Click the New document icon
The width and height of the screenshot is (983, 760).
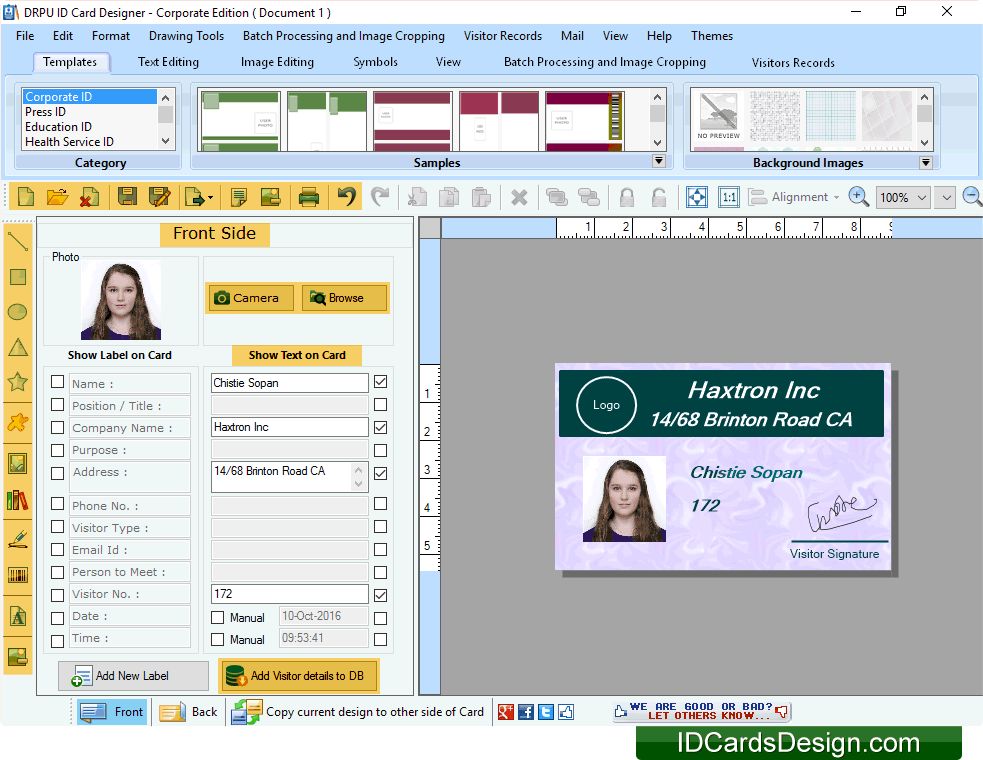tap(26, 197)
